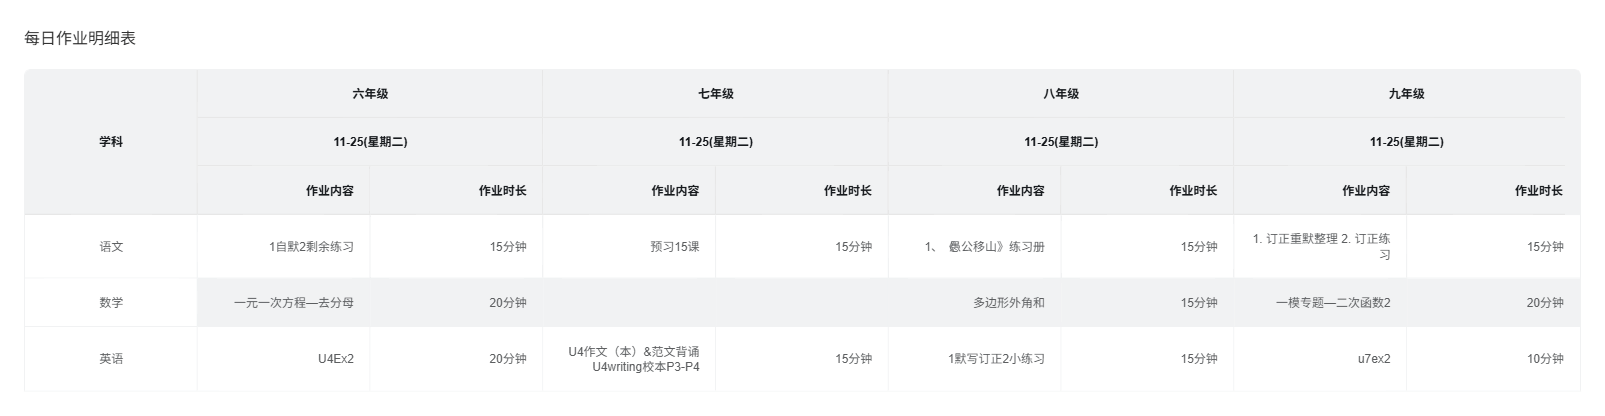Select the 预习15课 homework cell

[x=674, y=247]
